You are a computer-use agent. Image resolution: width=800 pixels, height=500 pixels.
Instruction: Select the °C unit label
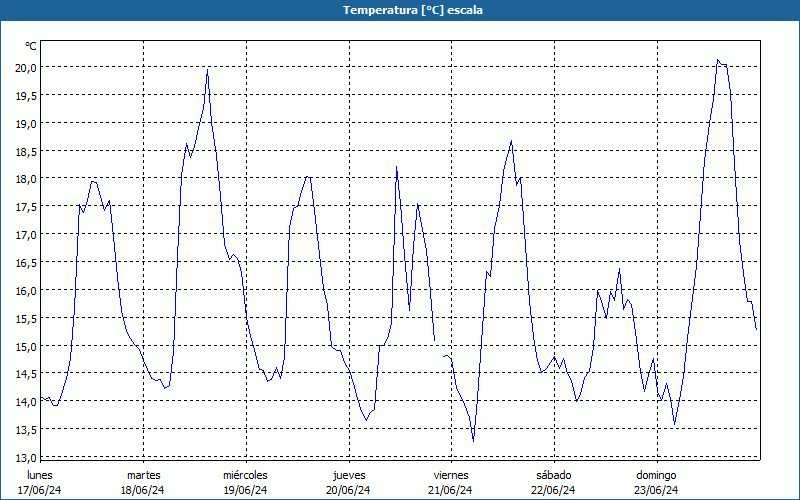tap(31, 46)
